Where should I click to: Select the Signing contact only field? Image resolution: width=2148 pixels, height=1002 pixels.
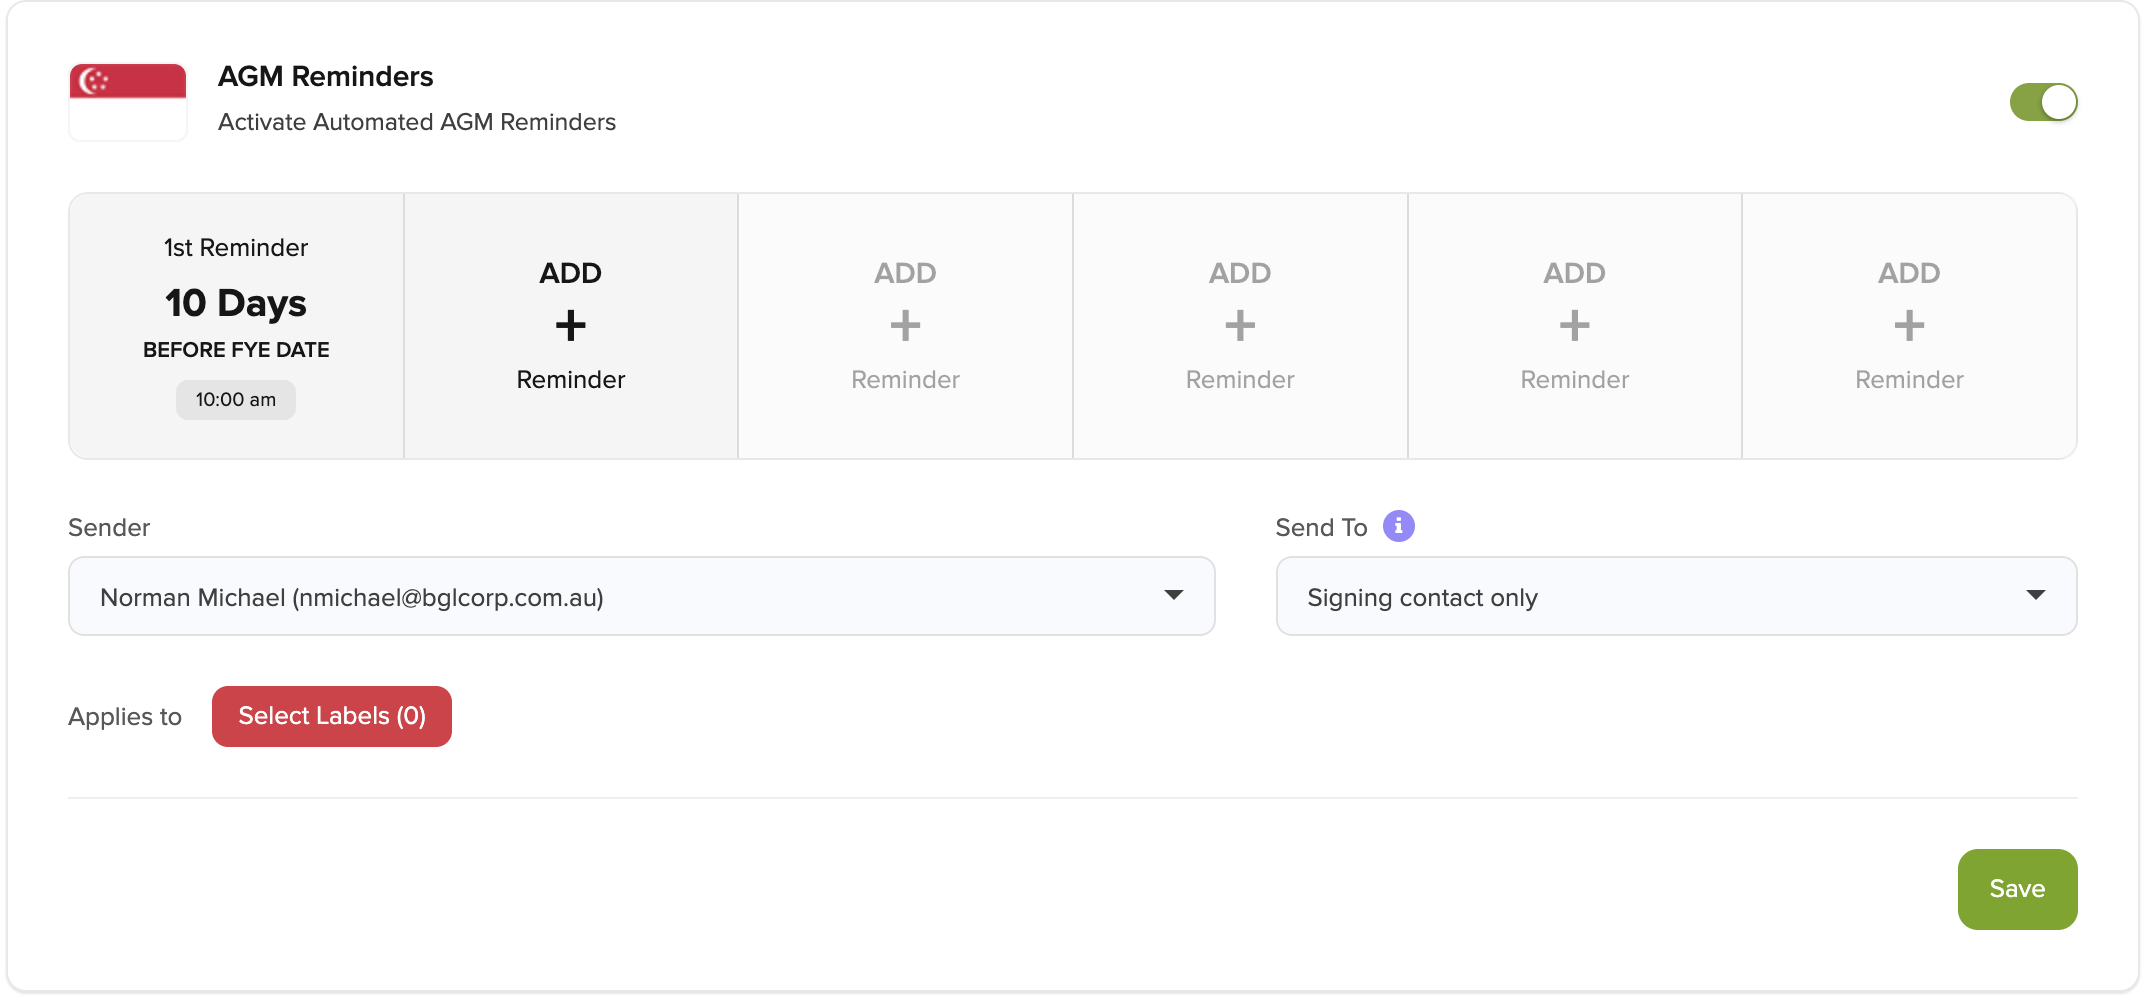coord(1676,596)
